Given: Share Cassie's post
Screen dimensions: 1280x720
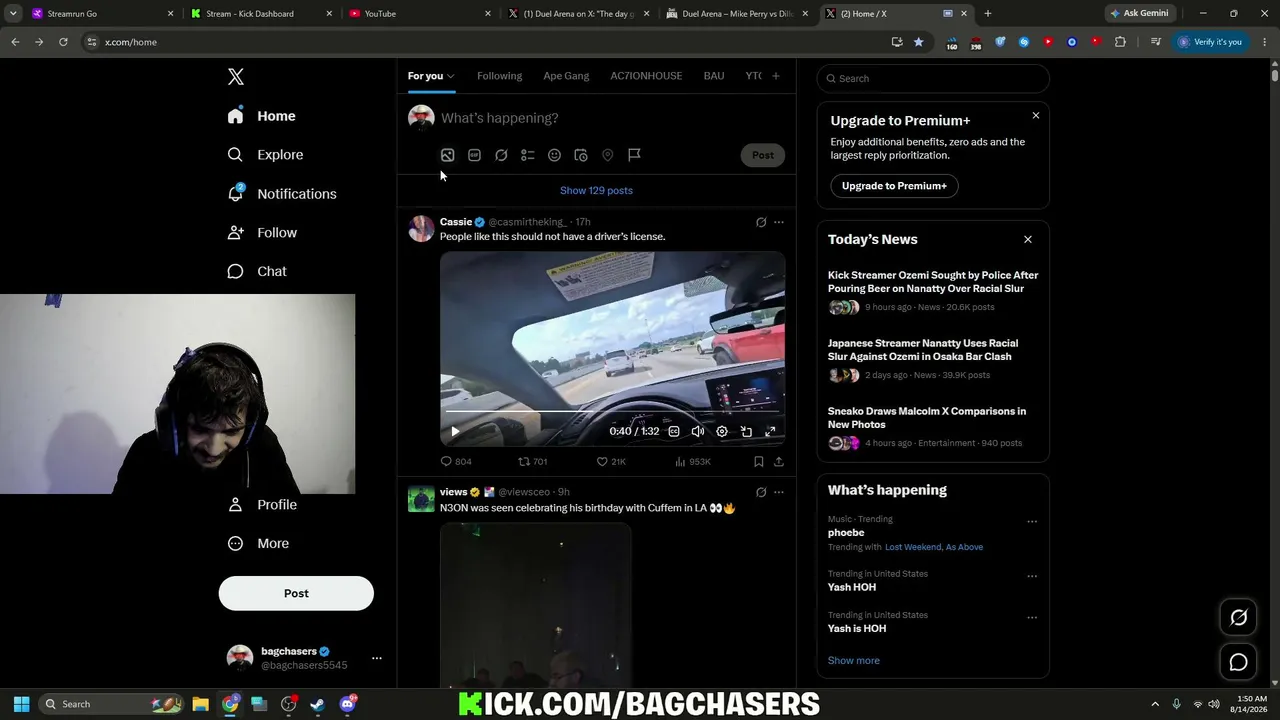Looking at the screenshot, I should pos(779,462).
